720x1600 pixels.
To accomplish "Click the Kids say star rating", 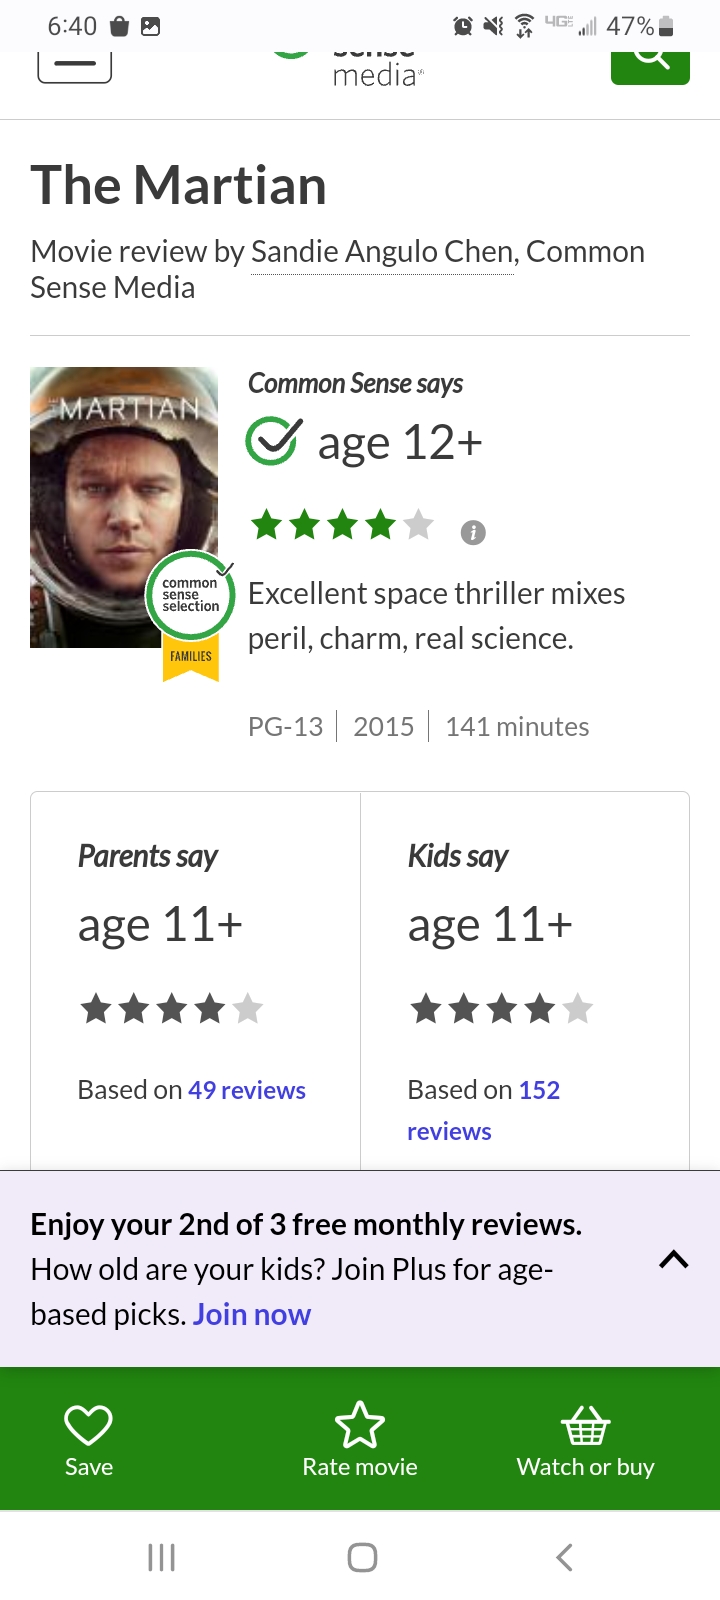I will click(501, 1009).
